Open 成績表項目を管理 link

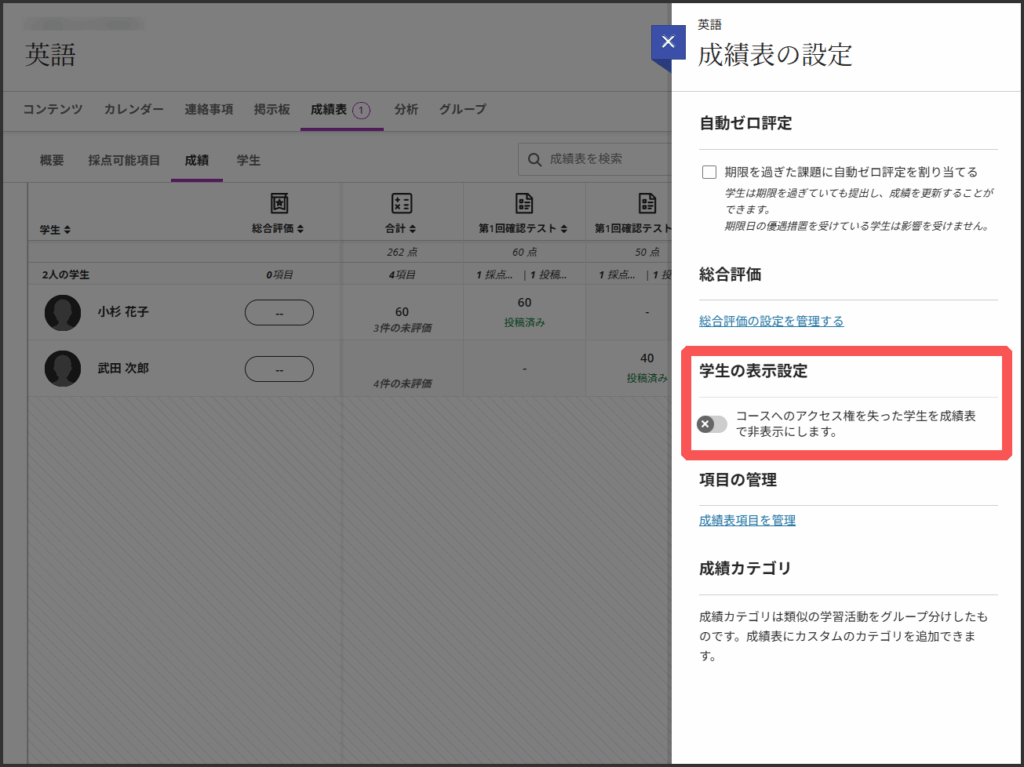coord(747,520)
